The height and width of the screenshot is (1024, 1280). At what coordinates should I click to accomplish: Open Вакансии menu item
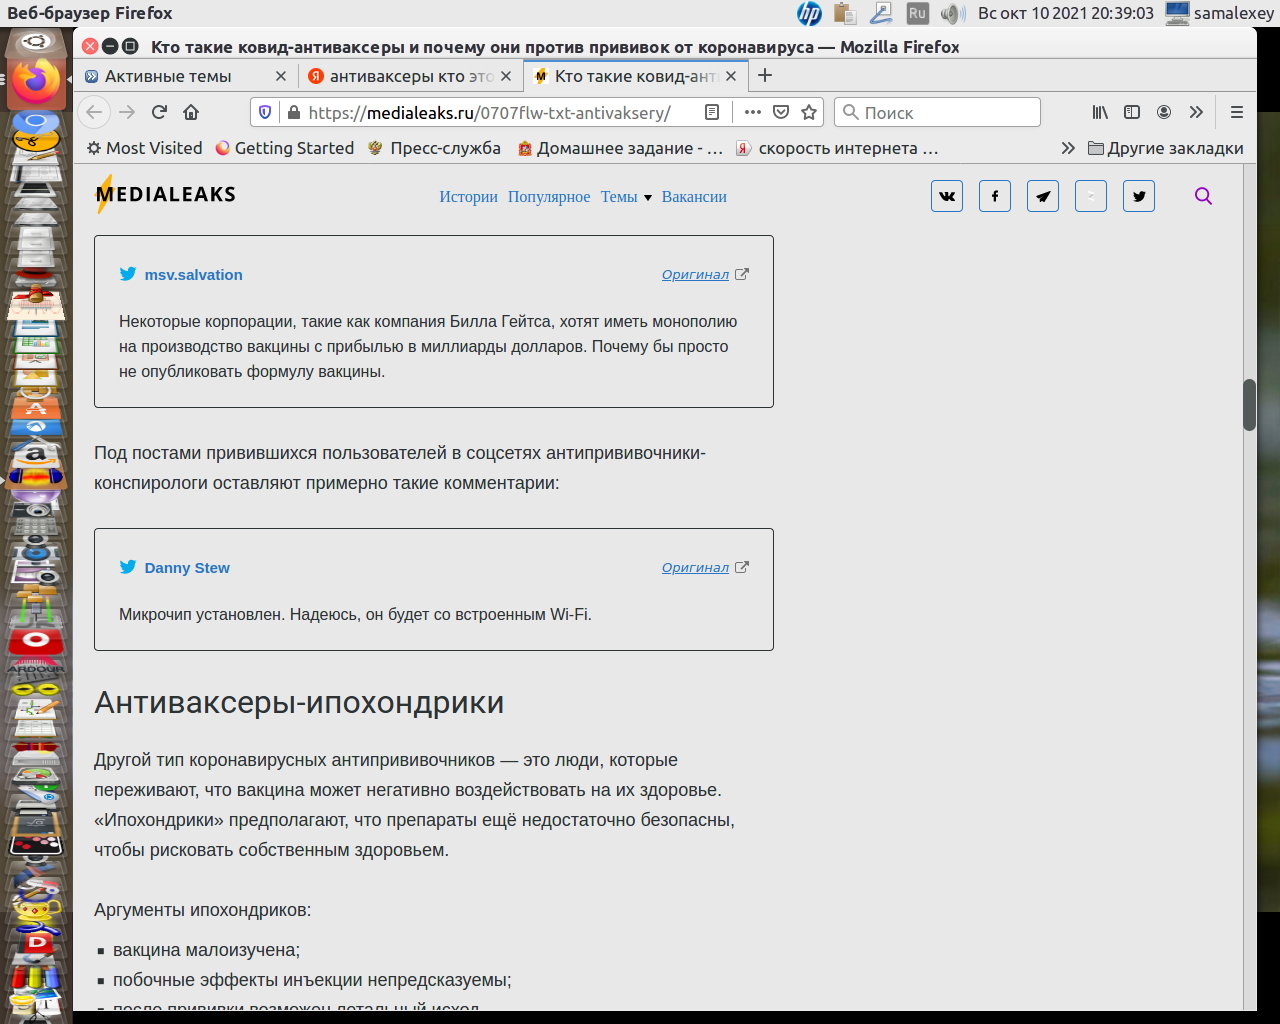tap(694, 197)
